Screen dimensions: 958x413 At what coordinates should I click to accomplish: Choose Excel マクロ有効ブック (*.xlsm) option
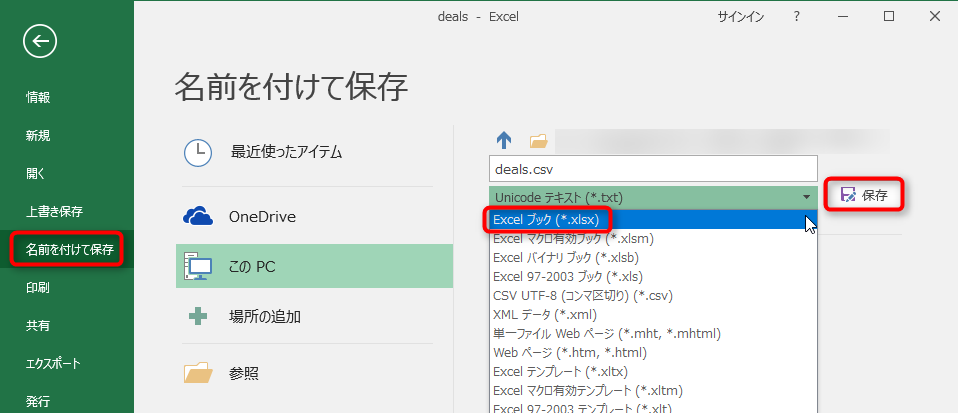653,238
